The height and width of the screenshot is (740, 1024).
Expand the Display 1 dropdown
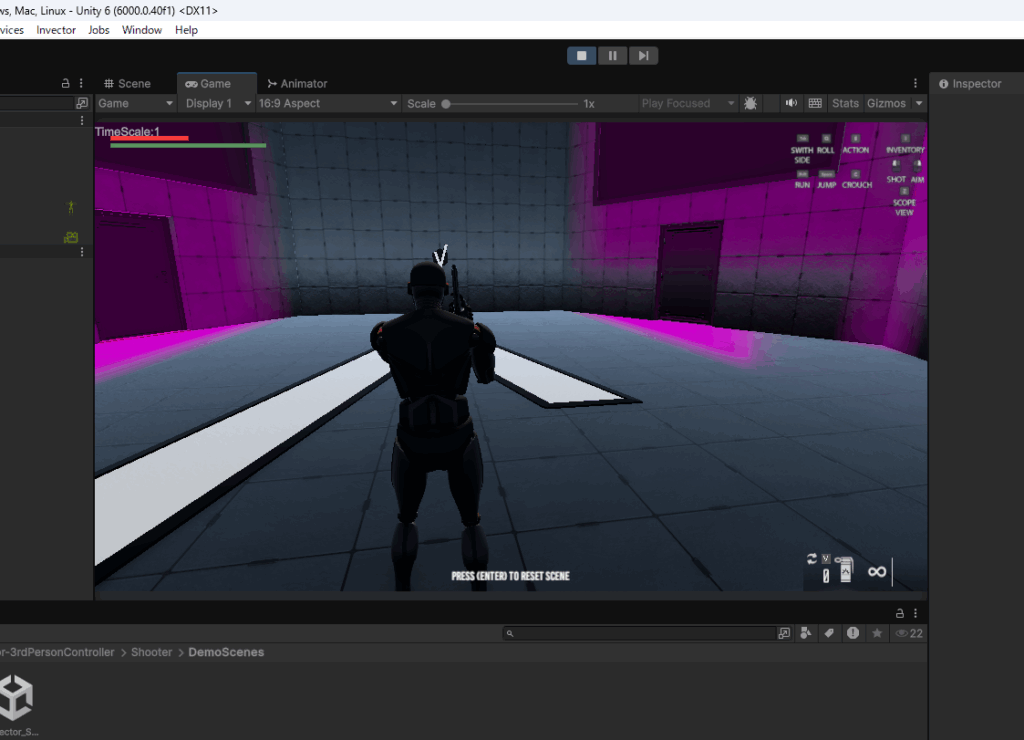click(217, 103)
